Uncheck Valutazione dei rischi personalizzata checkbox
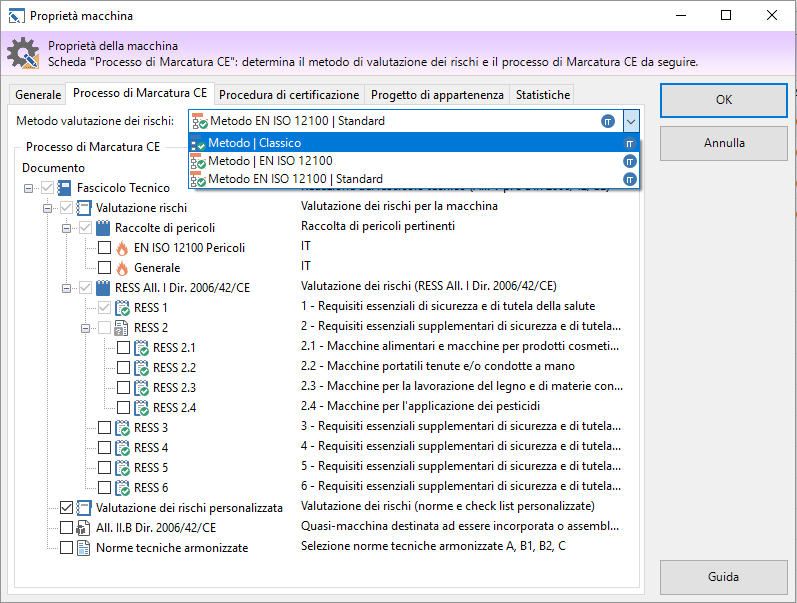This screenshot has height=603, width=797. (66, 508)
